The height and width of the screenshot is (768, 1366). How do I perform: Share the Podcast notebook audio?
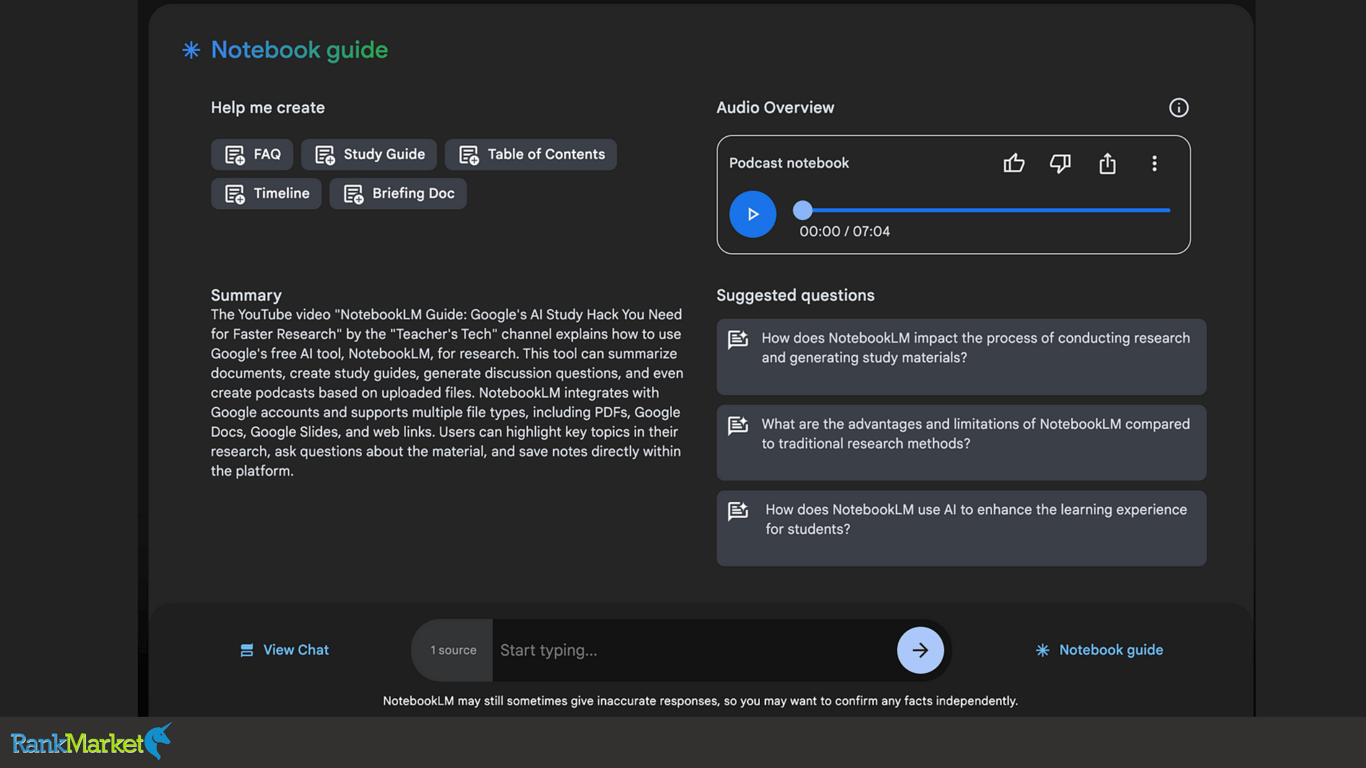coord(1107,163)
